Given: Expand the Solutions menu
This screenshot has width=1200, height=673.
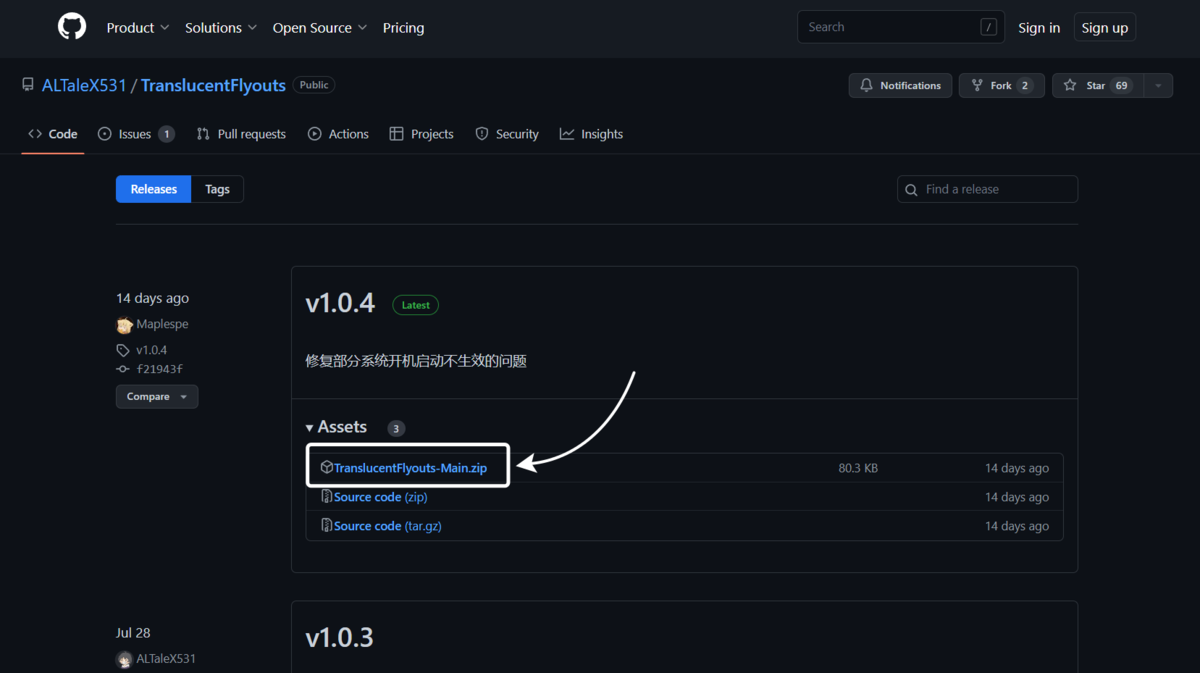Looking at the screenshot, I should (x=221, y=28).
